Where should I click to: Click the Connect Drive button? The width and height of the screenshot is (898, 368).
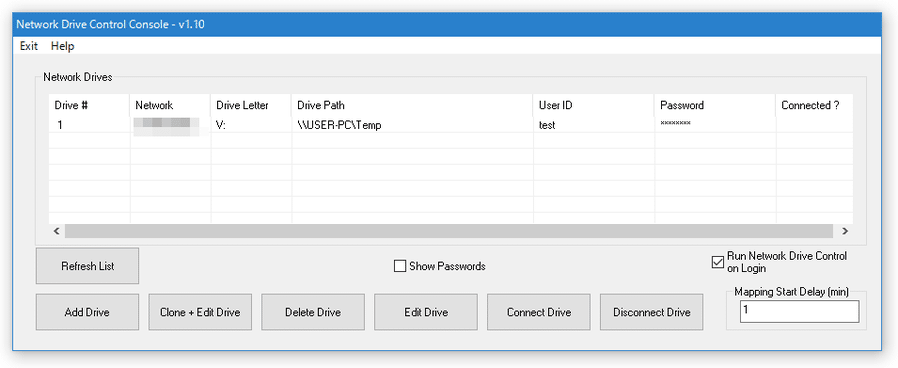click(539, 312)
